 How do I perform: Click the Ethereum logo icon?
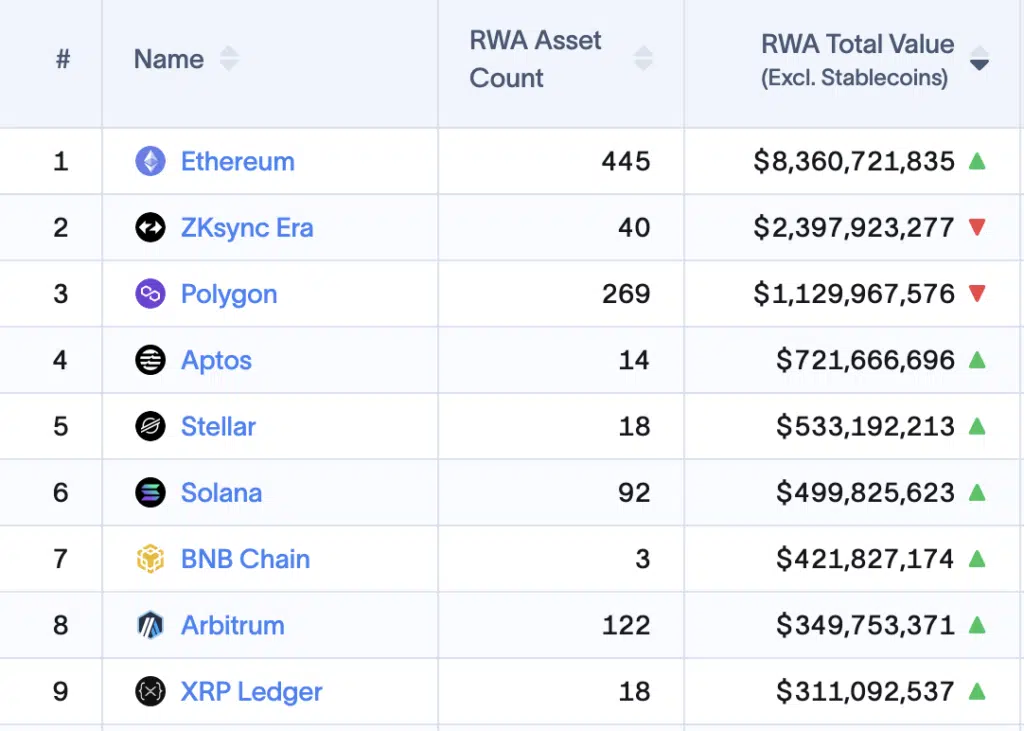150,161
